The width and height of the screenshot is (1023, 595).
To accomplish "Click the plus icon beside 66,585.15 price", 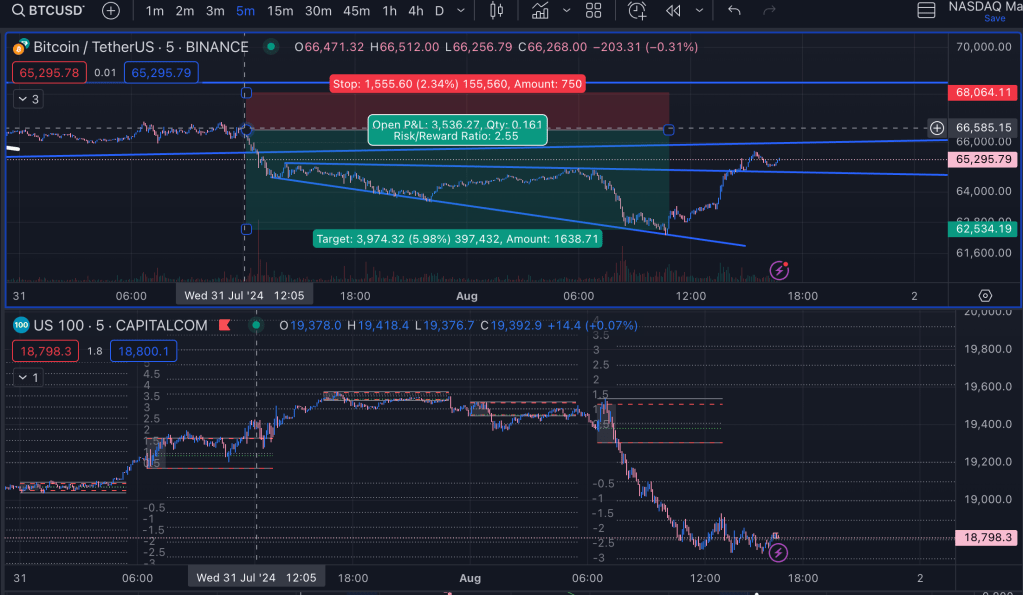I will (x=937, y=128).
